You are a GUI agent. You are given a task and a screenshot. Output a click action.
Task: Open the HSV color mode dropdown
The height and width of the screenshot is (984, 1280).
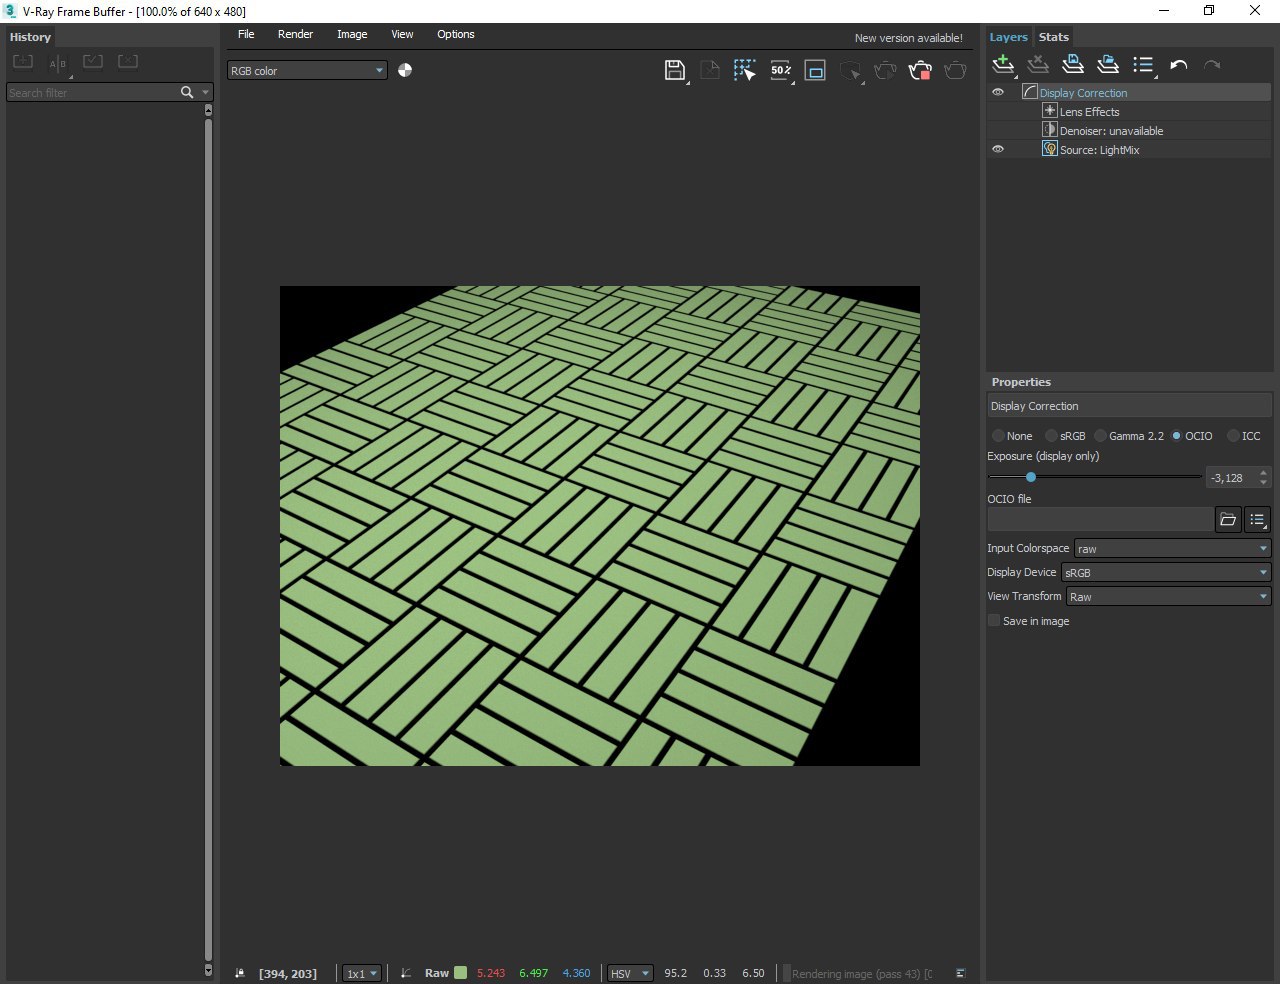pos(630,973)
